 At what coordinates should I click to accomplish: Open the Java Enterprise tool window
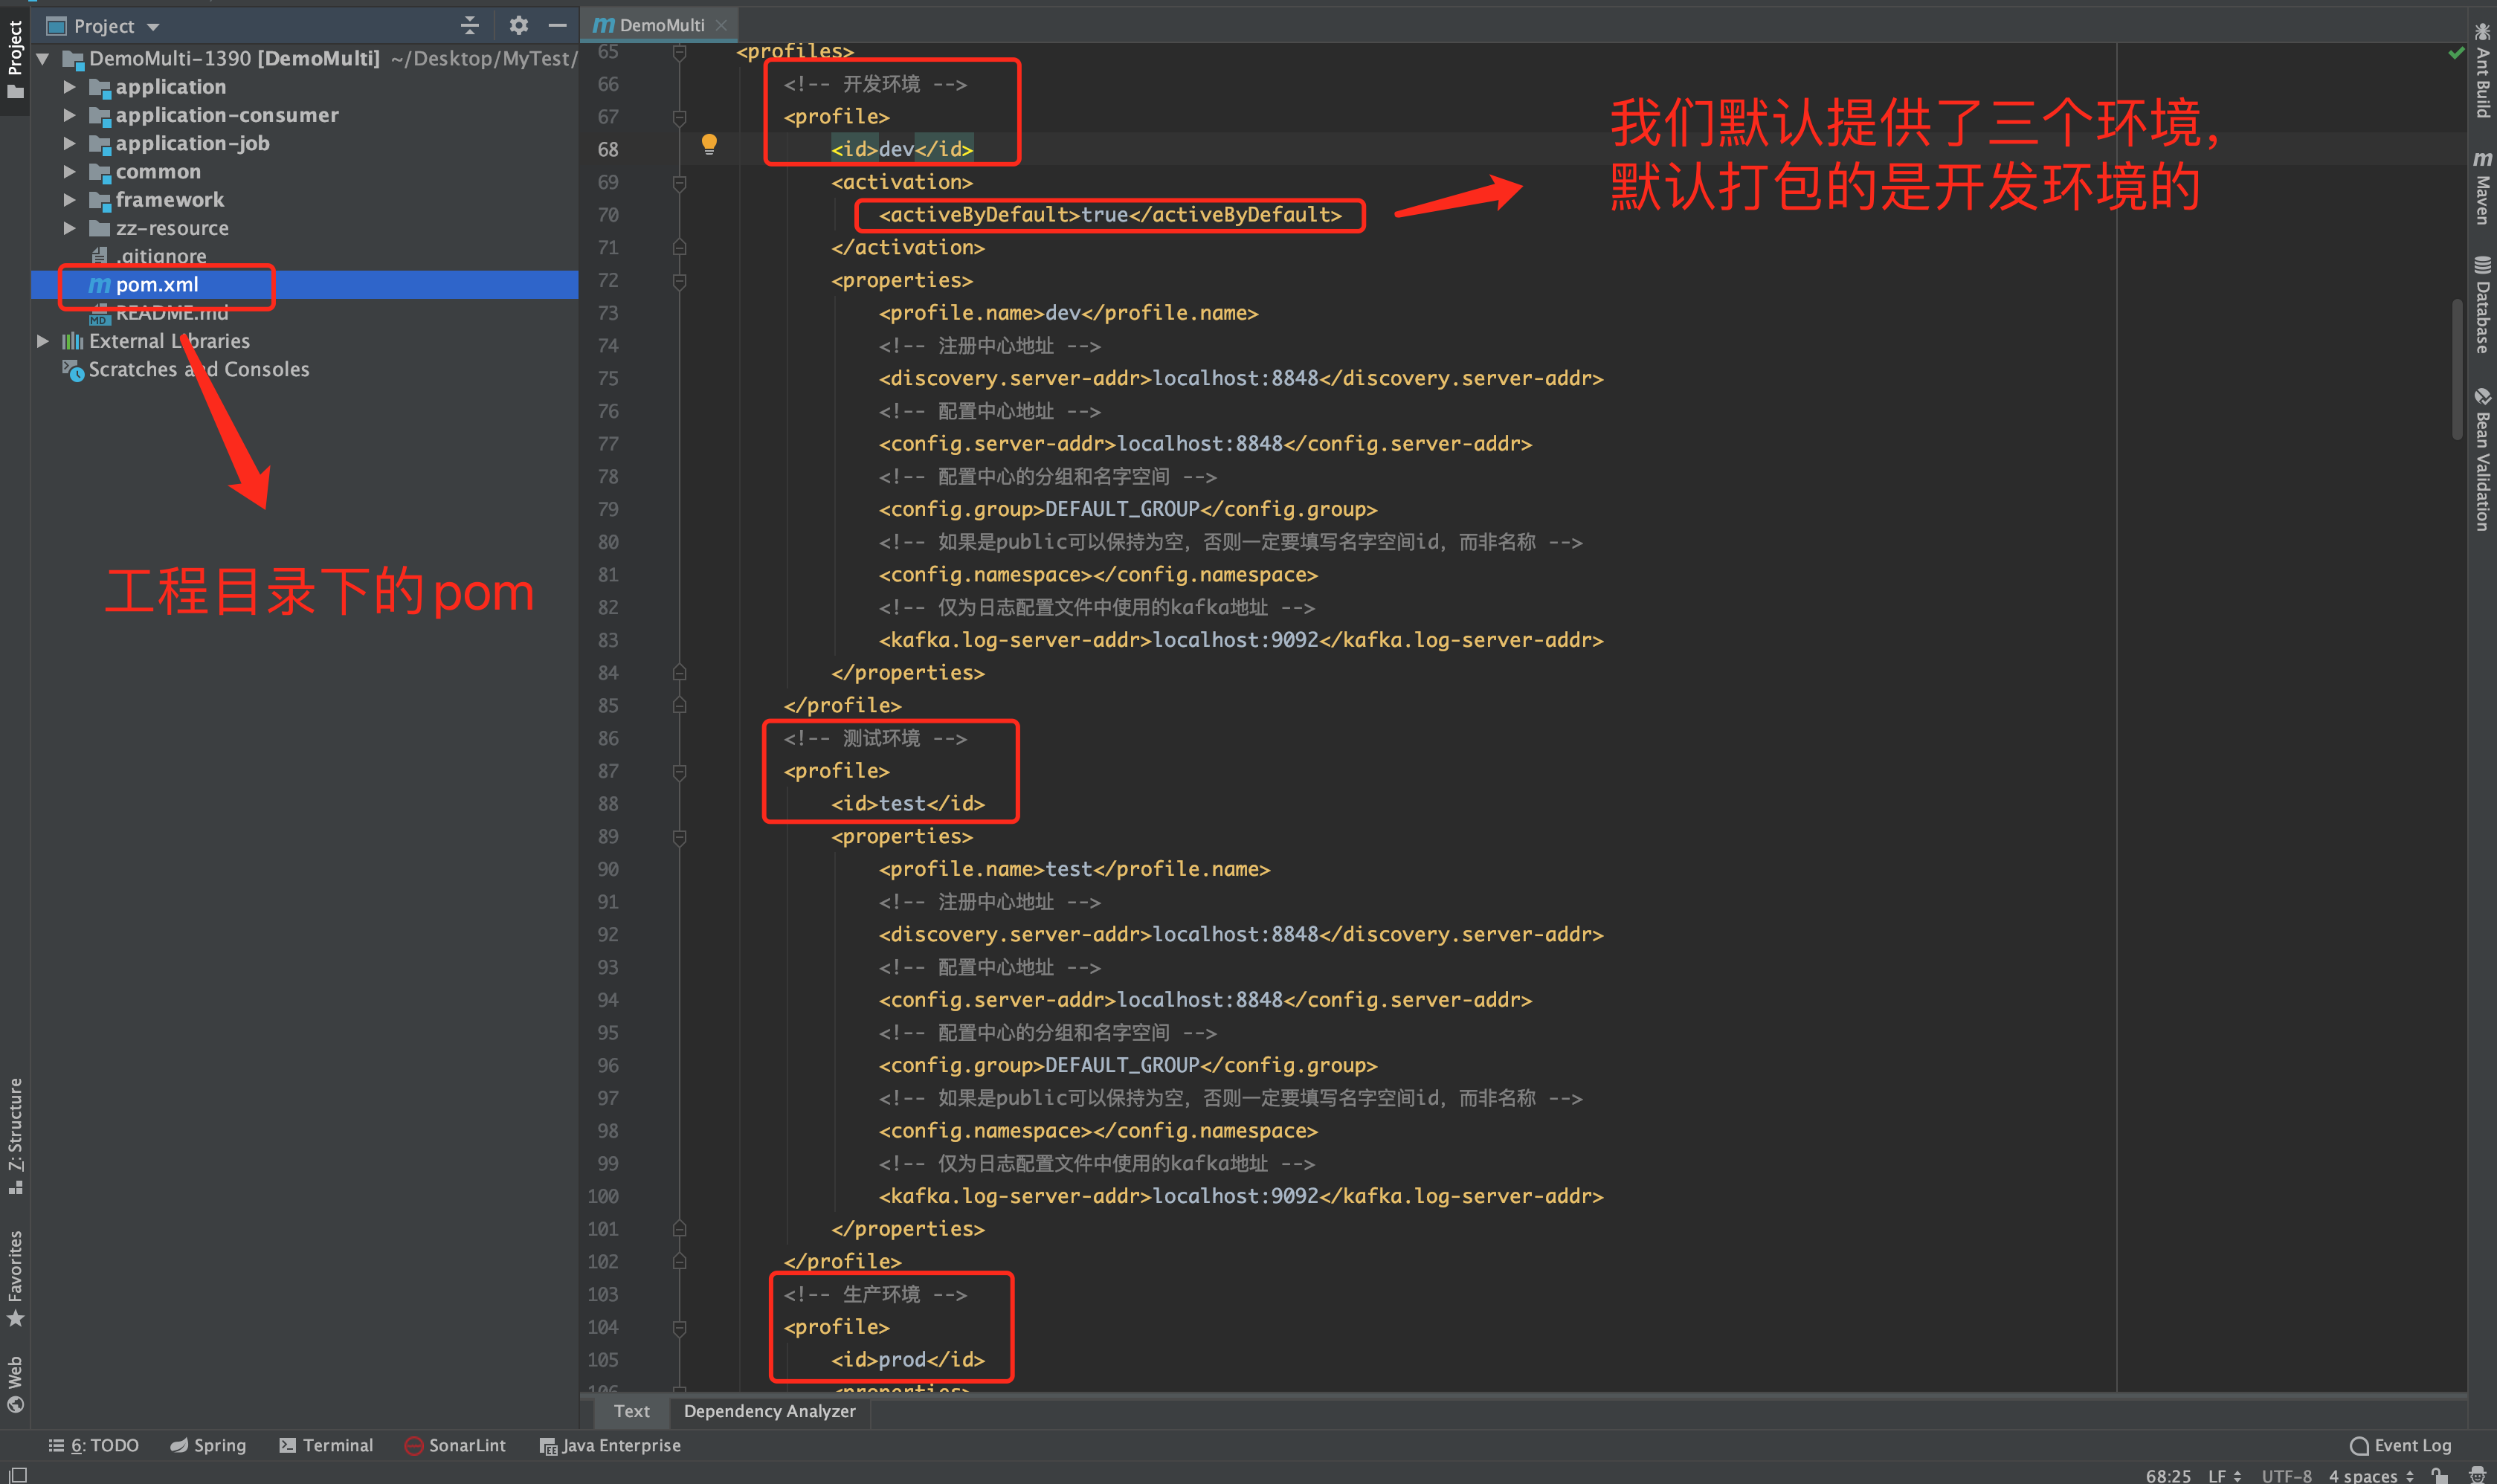tap(610, 1445)
